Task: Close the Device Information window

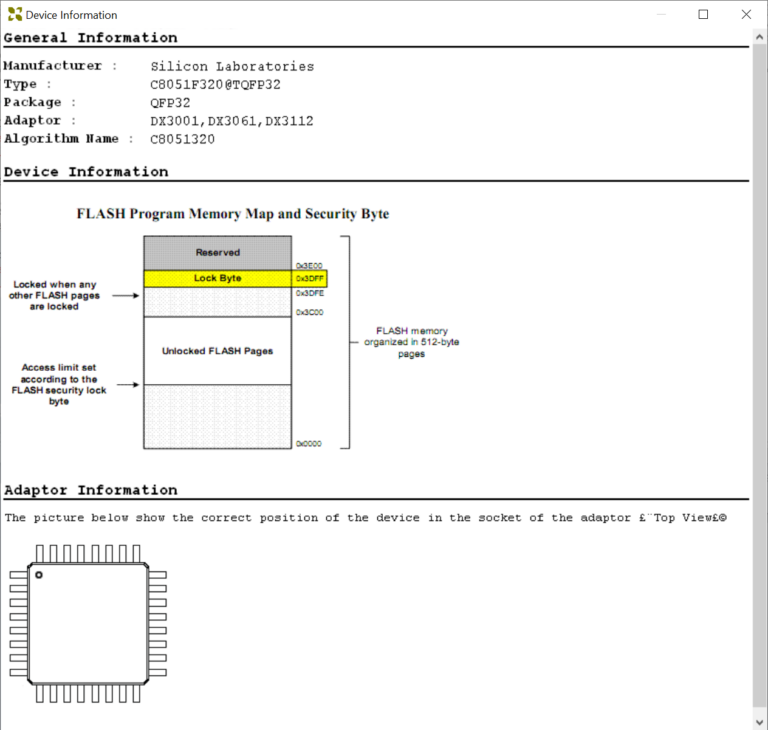Action: 744,15
